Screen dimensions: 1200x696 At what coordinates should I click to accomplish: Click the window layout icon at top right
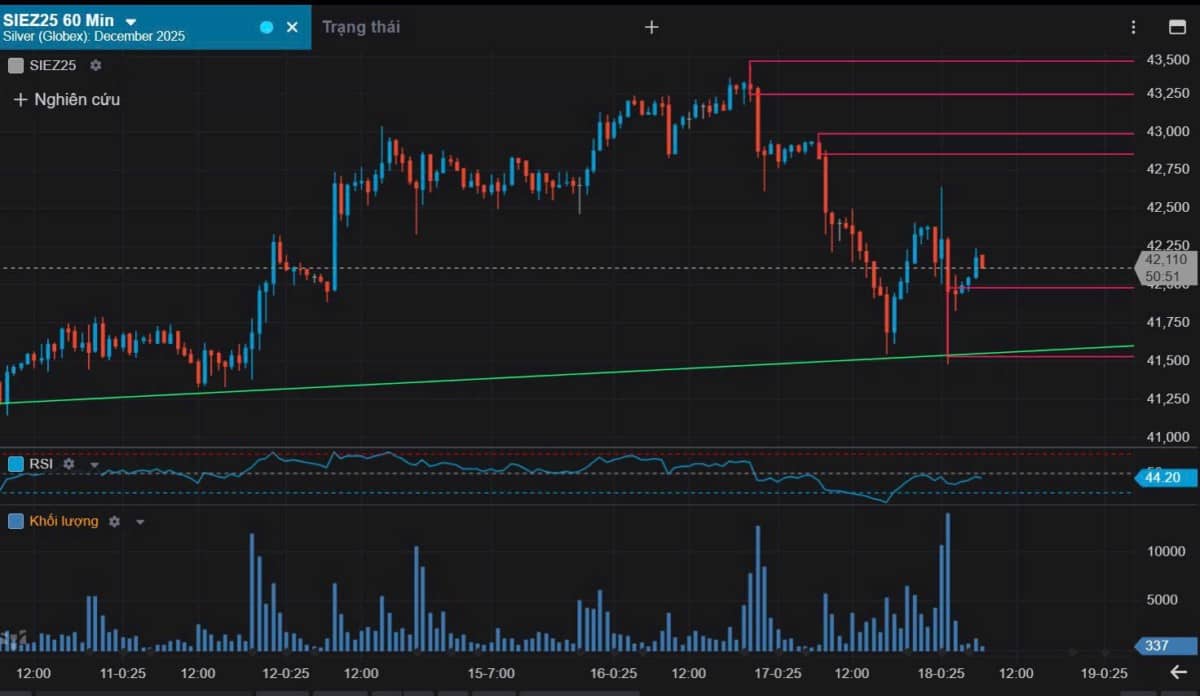click(1176, 27)
